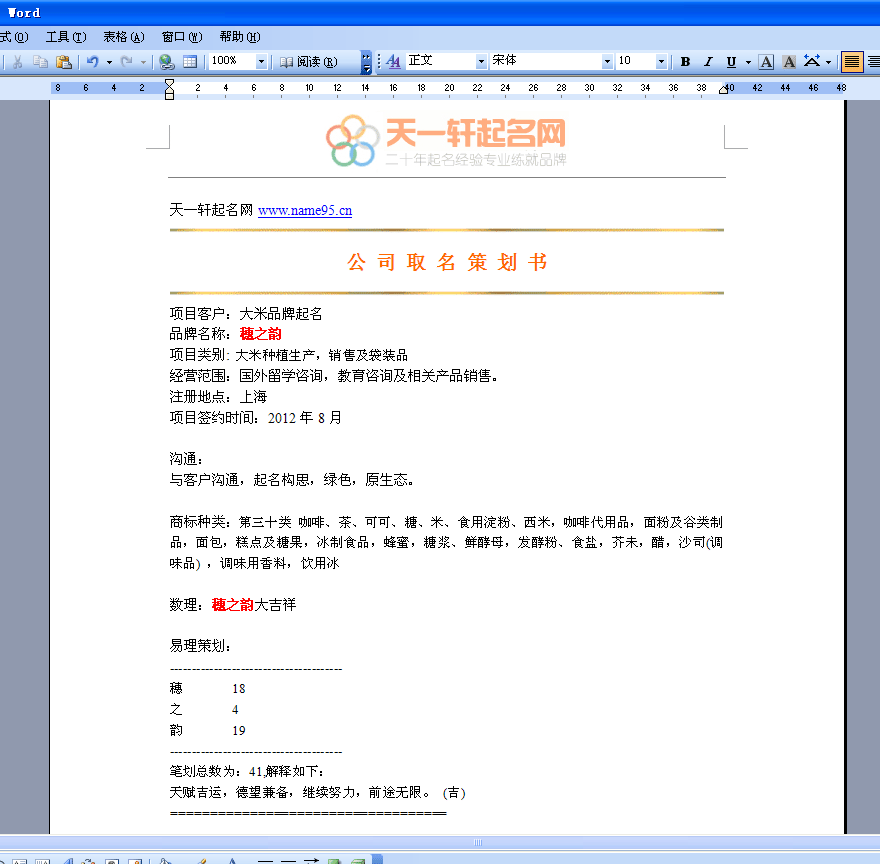
Task: Click the title 公司取名策划书
Action: [x=447, y=262]
